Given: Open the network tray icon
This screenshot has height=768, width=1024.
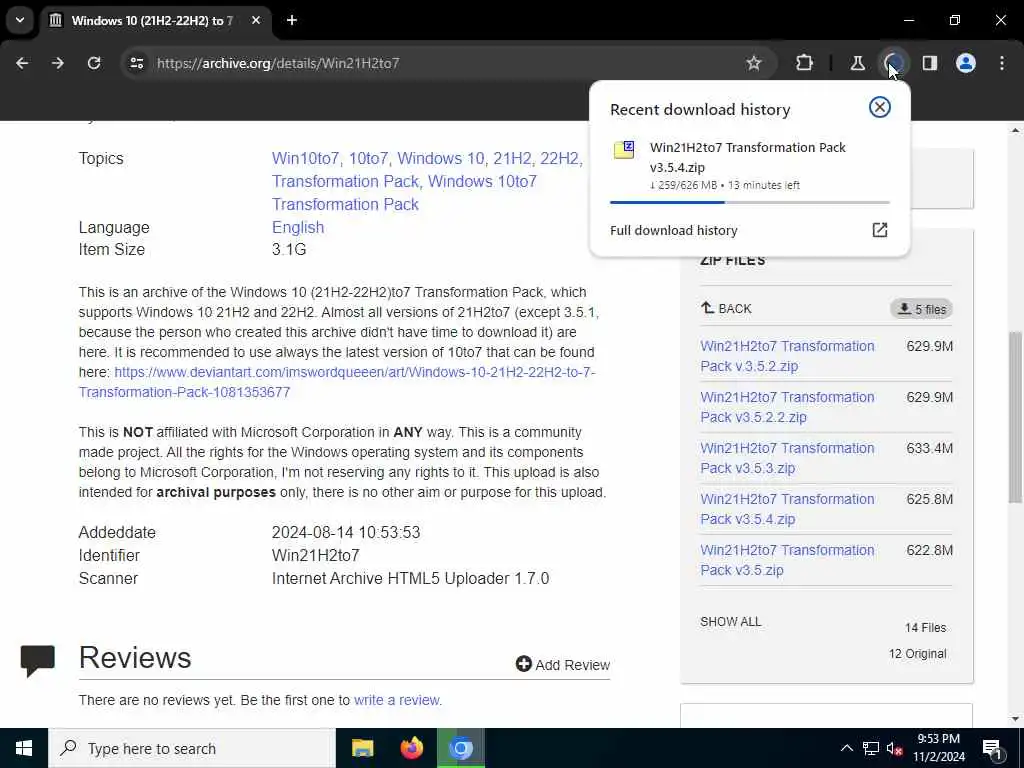Looking at the screenshot, I should [x=871, y=748].
